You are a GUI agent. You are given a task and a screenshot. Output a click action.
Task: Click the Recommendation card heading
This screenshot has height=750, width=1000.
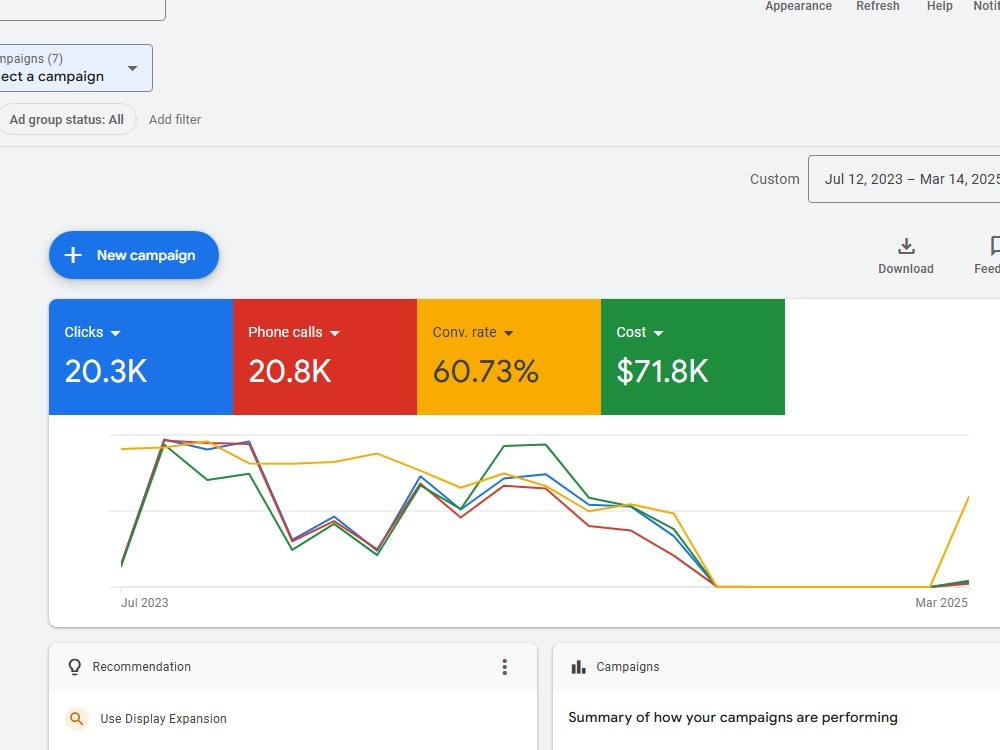click(142, 666)
